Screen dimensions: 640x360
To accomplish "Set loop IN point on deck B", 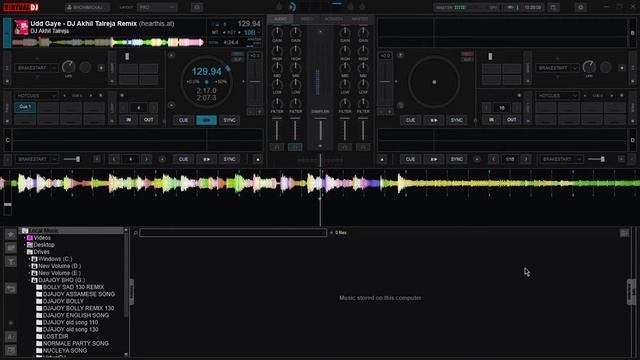I will [x=491, y=120].
